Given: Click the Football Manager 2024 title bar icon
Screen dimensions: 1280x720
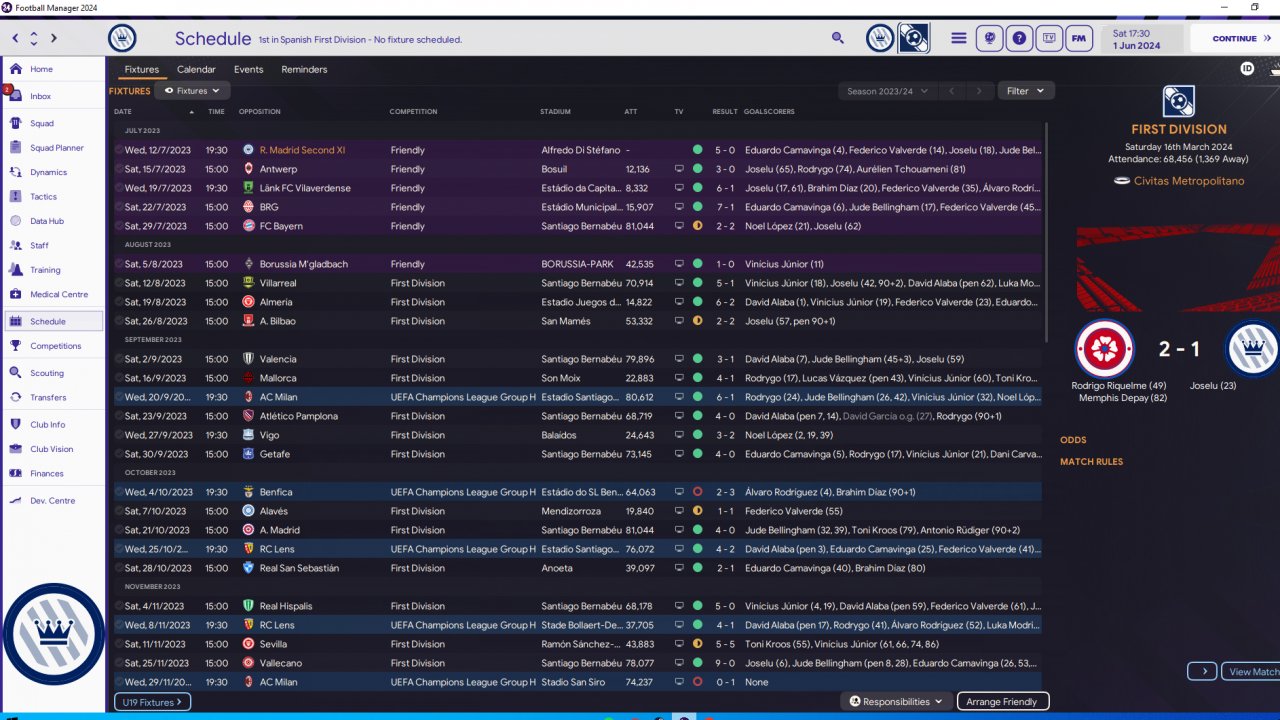Looking at the screenshot, I should pos(7,7).
